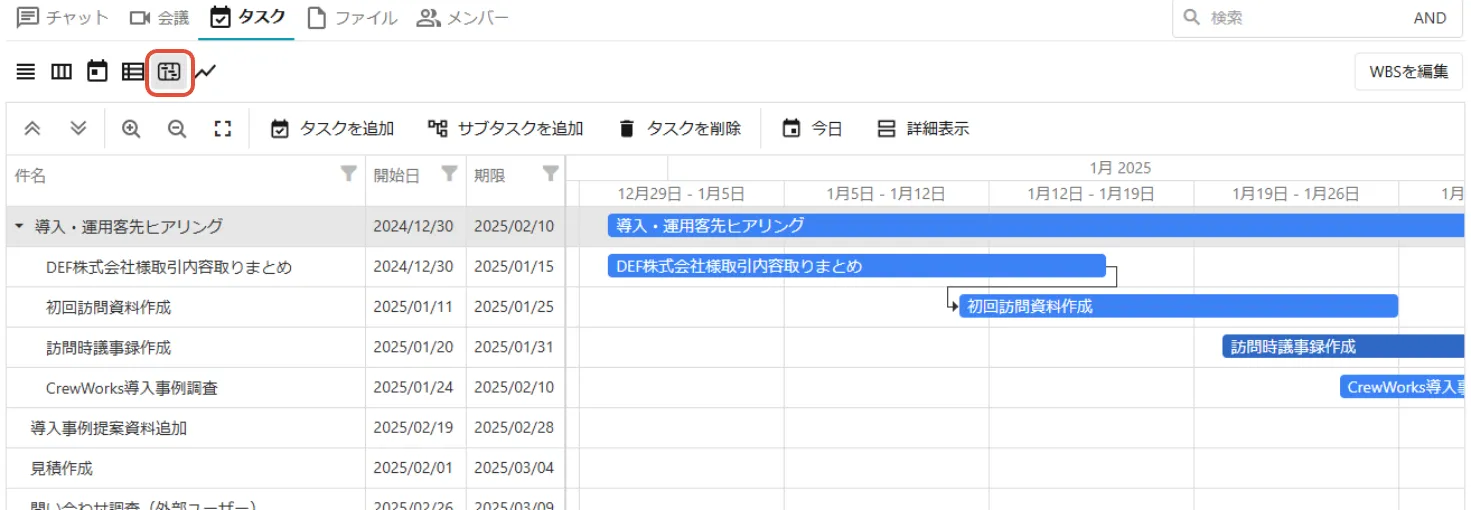Open the チャット tab
Screen dimensions: 1471x510
click(64, 18)
